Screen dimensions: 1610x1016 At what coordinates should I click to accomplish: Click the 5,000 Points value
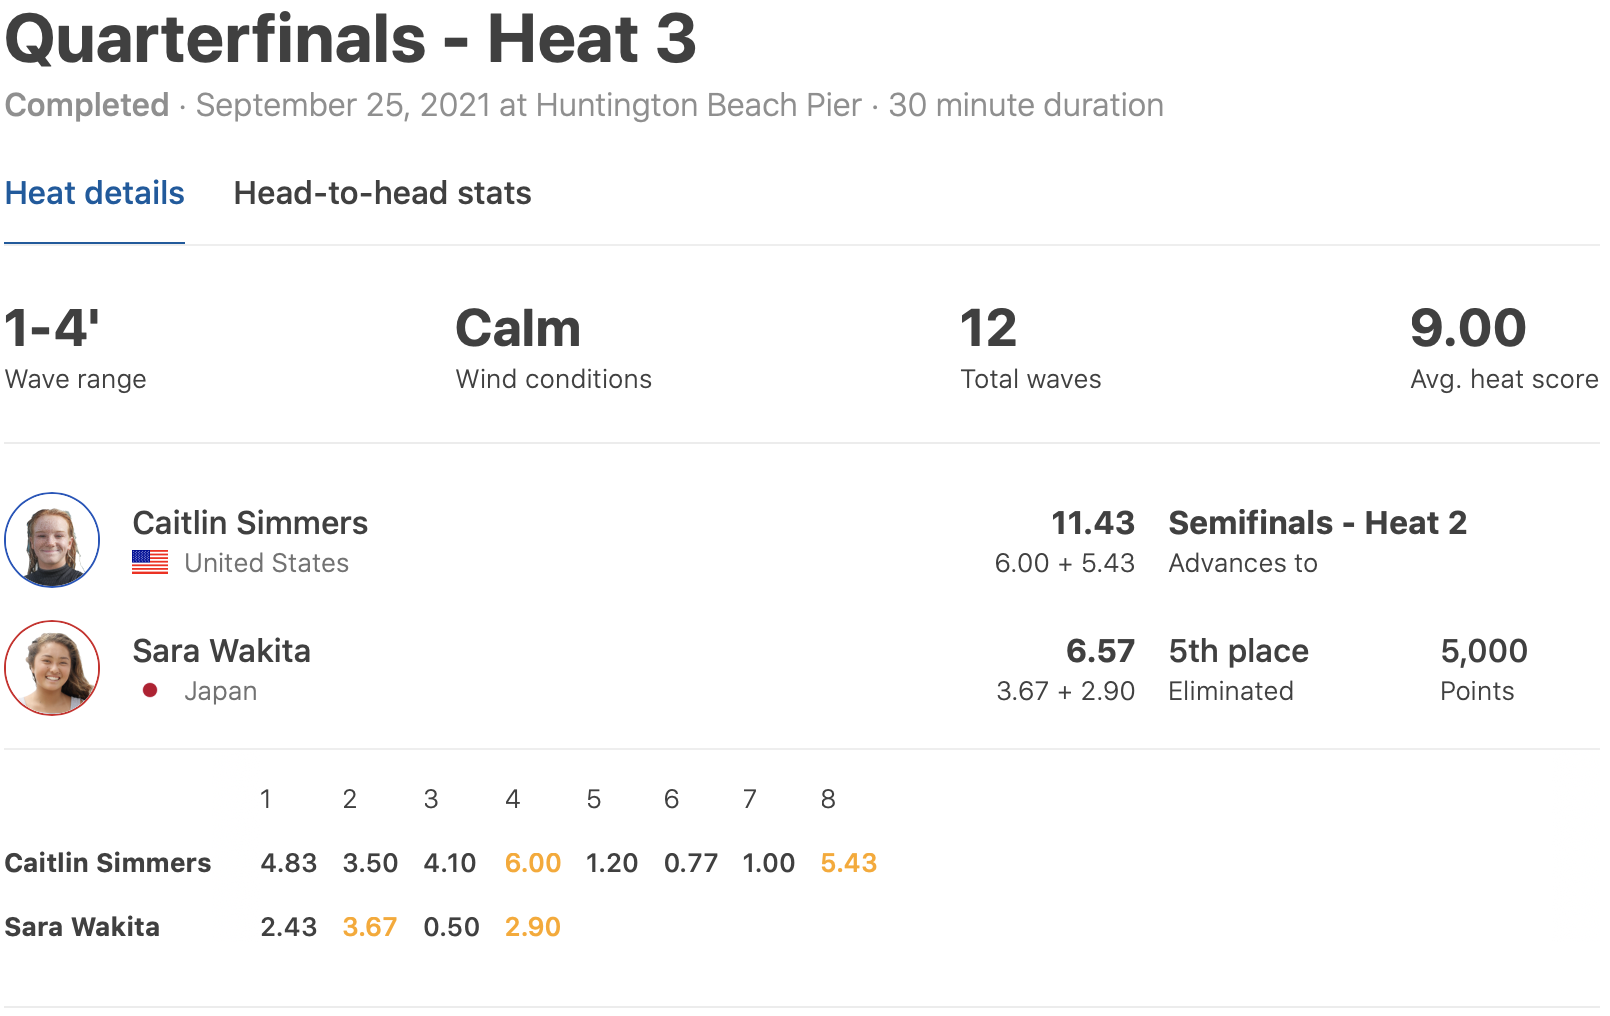(x=1483, y=651)
